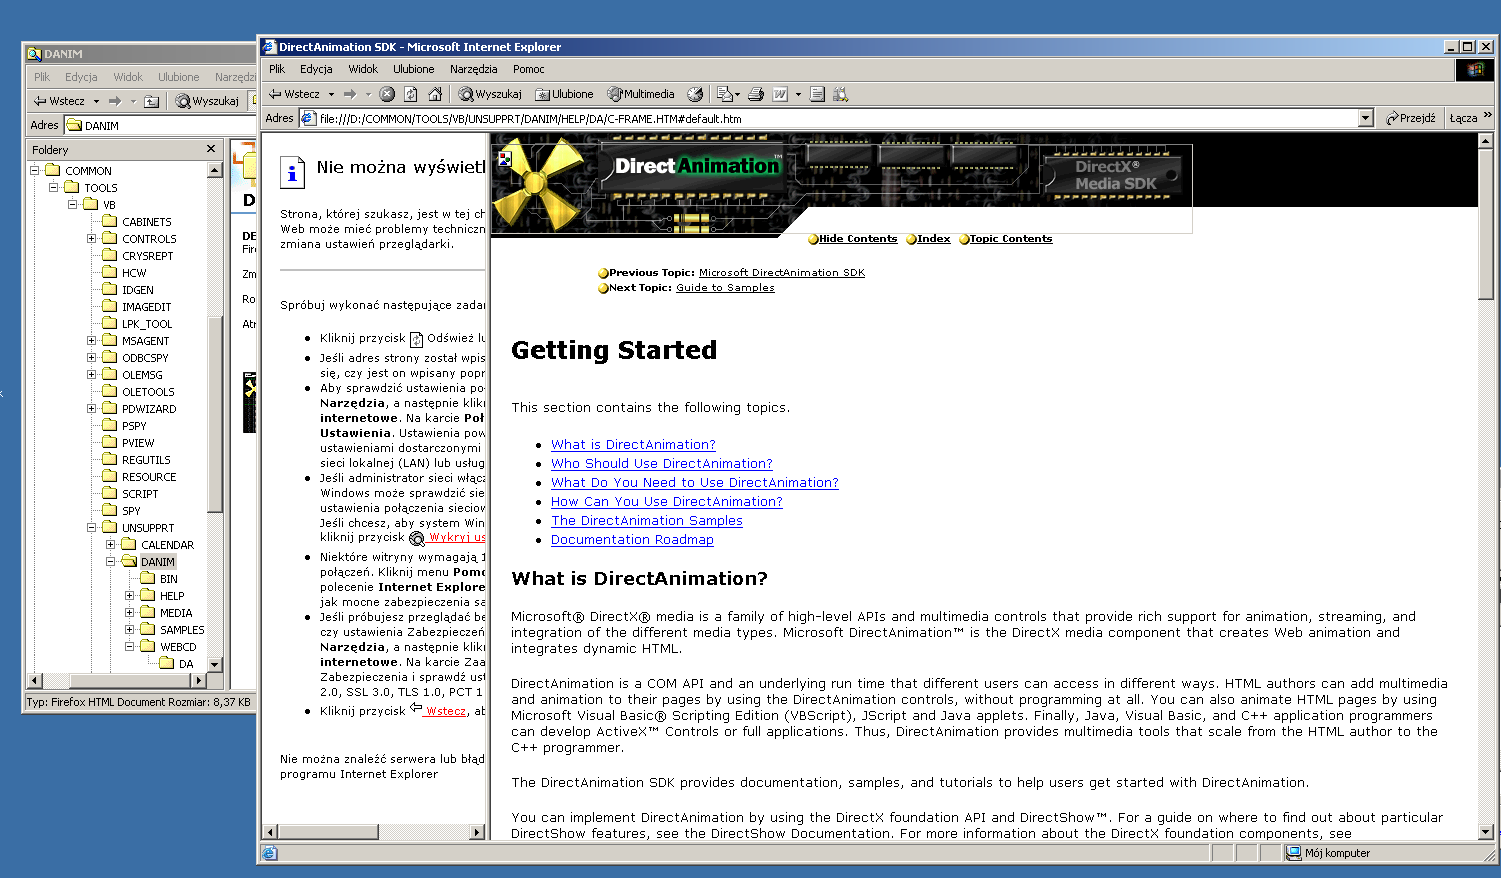Expand the PDWIZARD folder tree node

92,409
